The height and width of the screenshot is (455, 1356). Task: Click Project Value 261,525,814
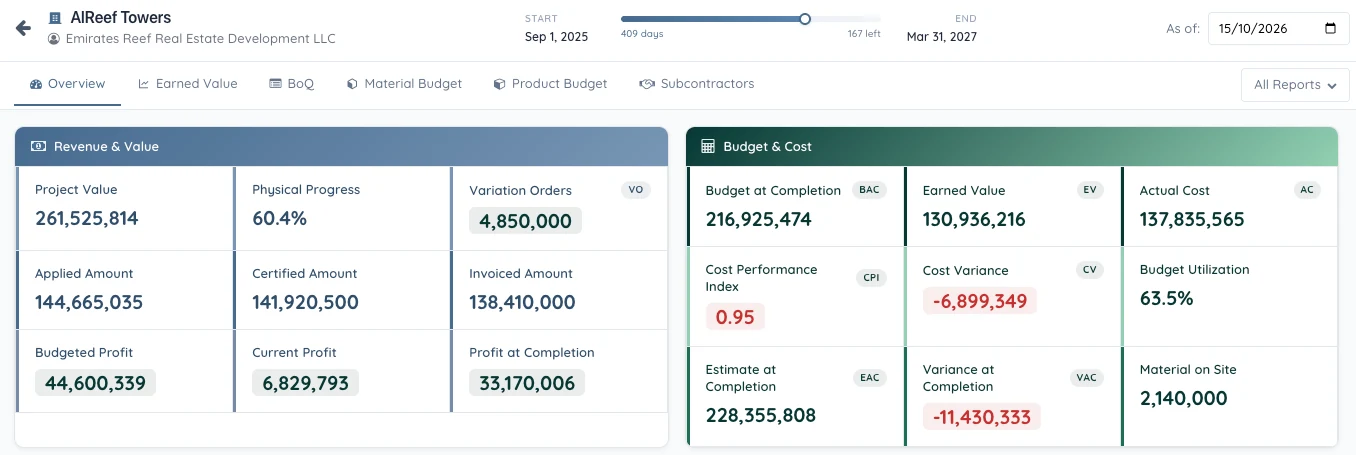pos(87,218)
